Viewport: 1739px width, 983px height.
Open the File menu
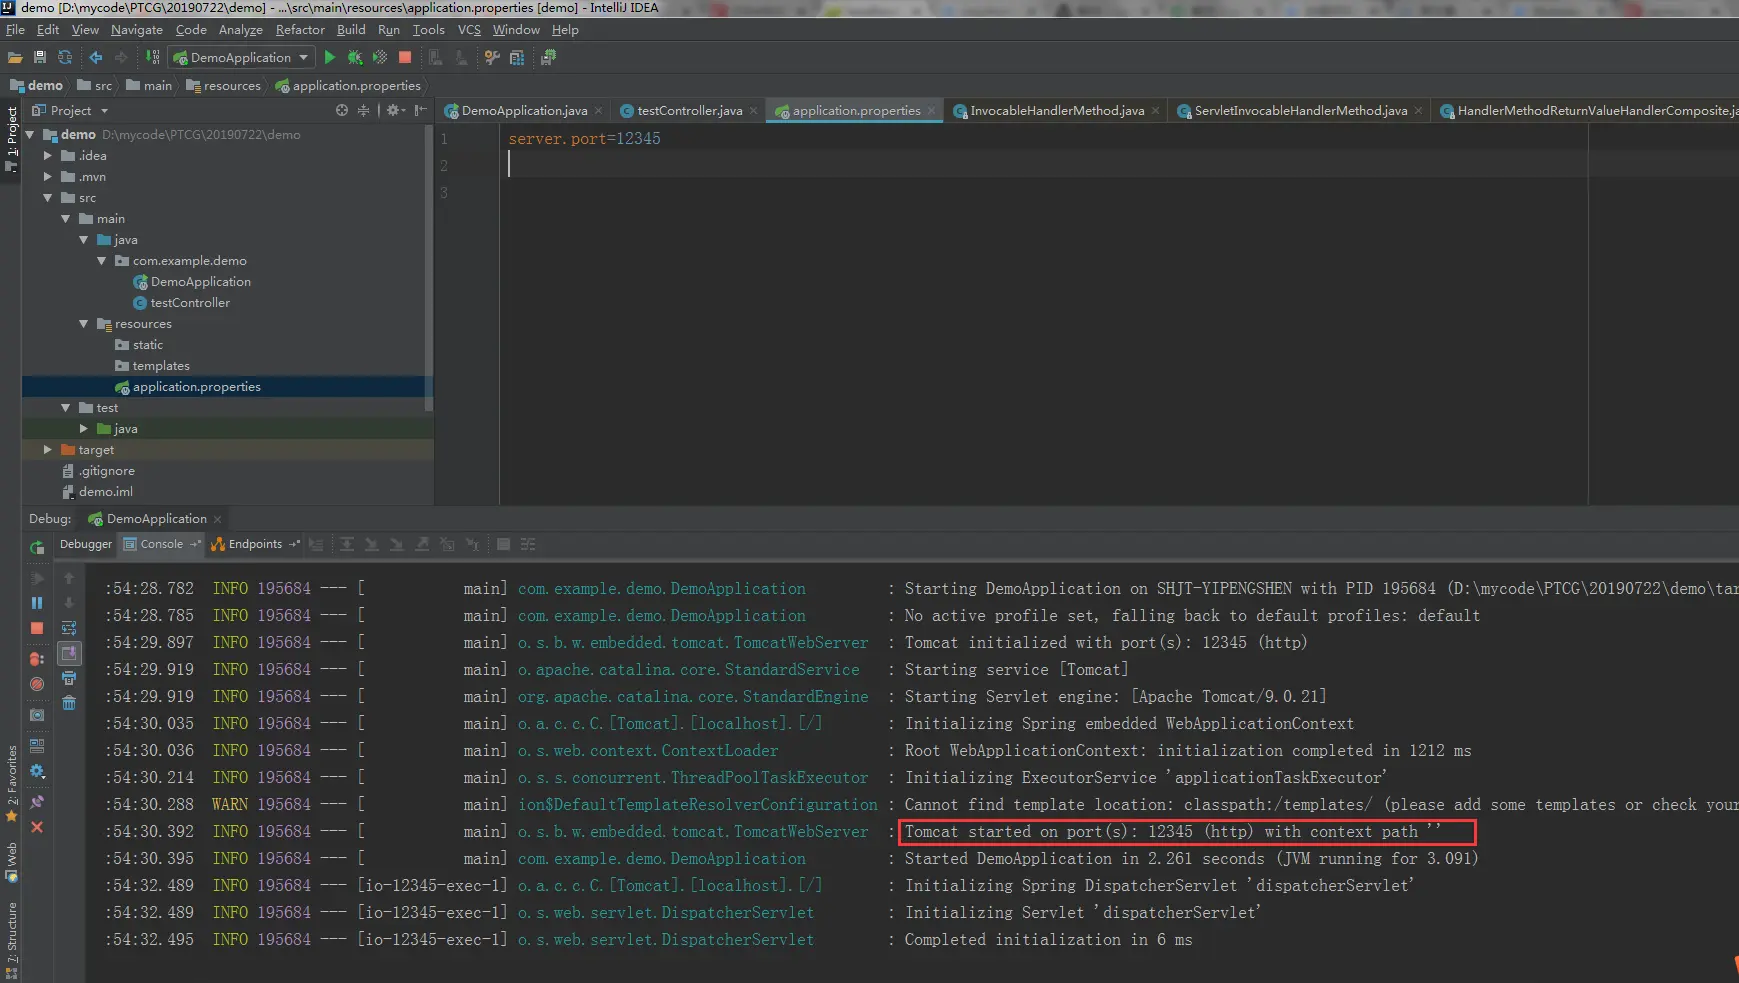[x=15, y=30]
